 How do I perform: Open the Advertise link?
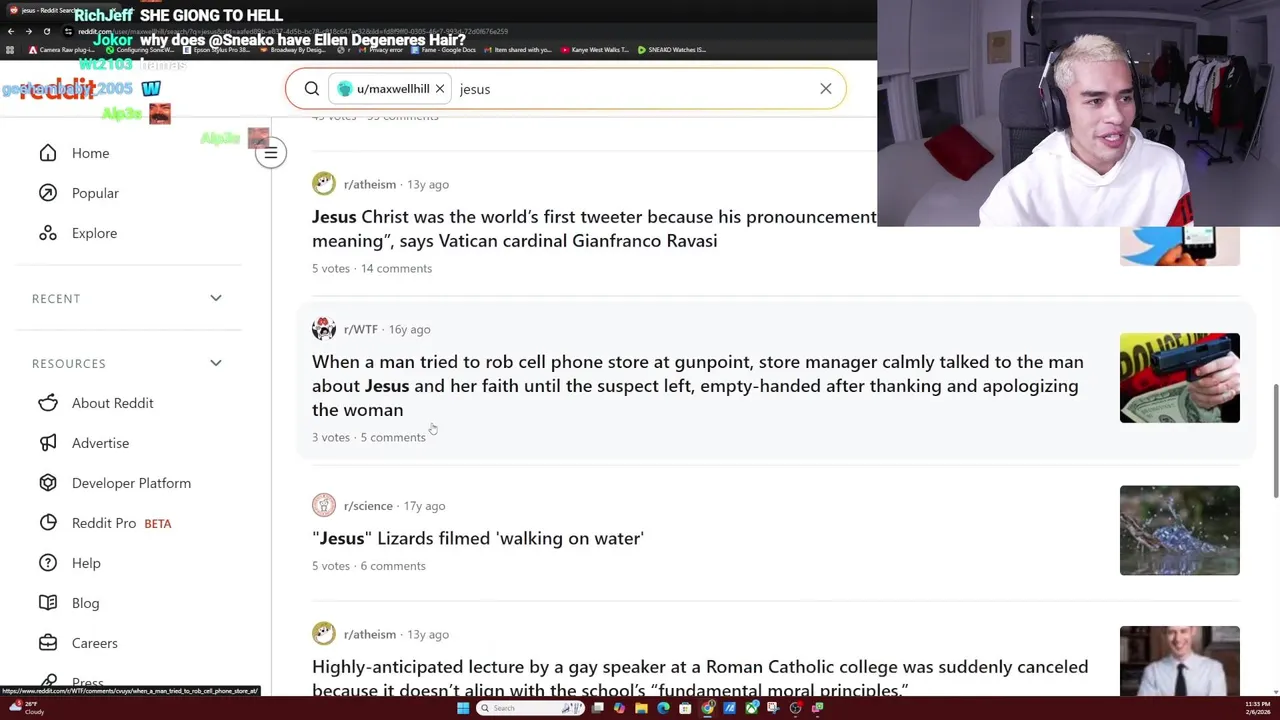100,443
